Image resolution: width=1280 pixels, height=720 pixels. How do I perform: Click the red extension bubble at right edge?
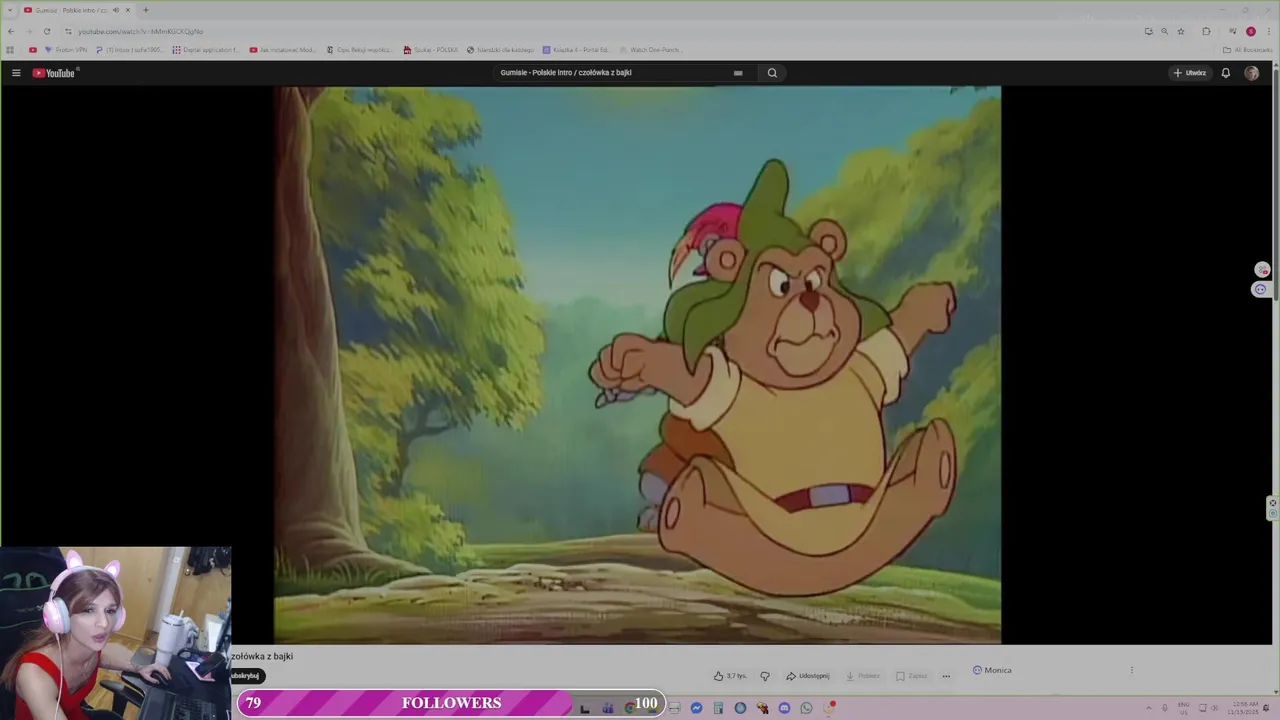click(x=1262, y=270)
